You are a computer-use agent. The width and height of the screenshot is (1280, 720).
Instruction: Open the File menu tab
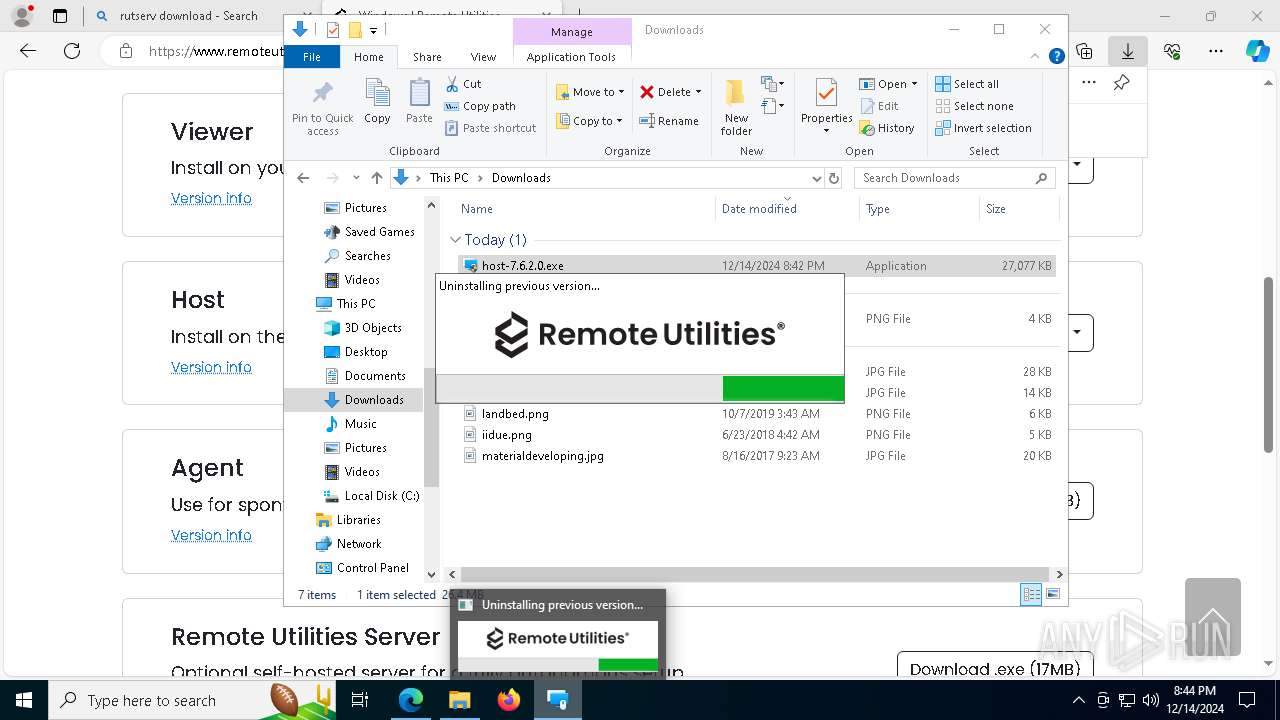312,57
